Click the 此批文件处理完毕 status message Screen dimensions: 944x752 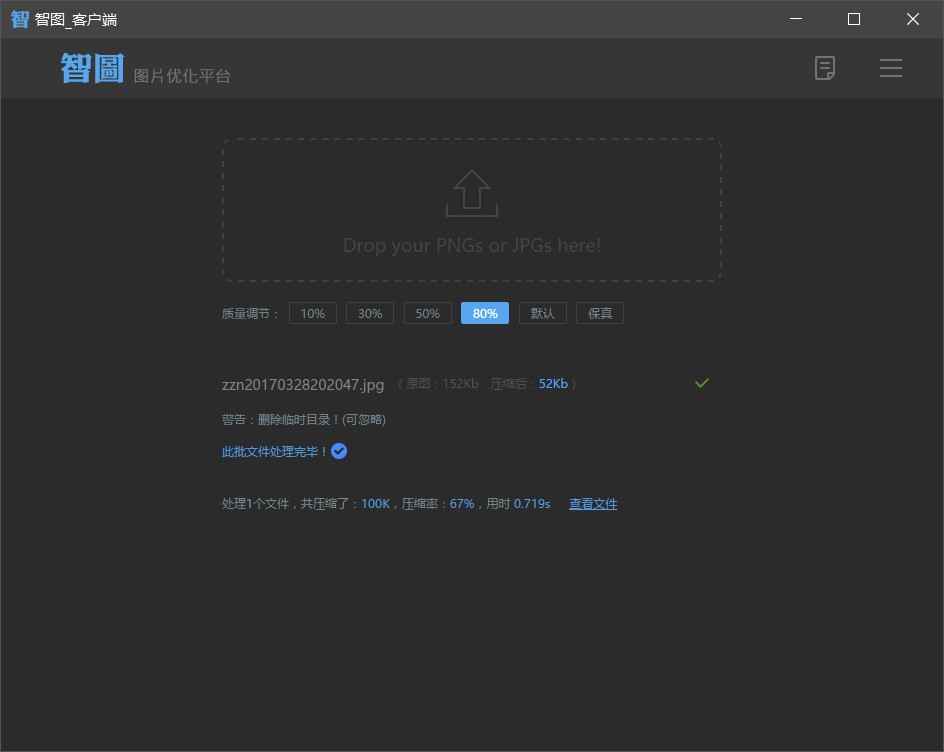tap(274, 452)
